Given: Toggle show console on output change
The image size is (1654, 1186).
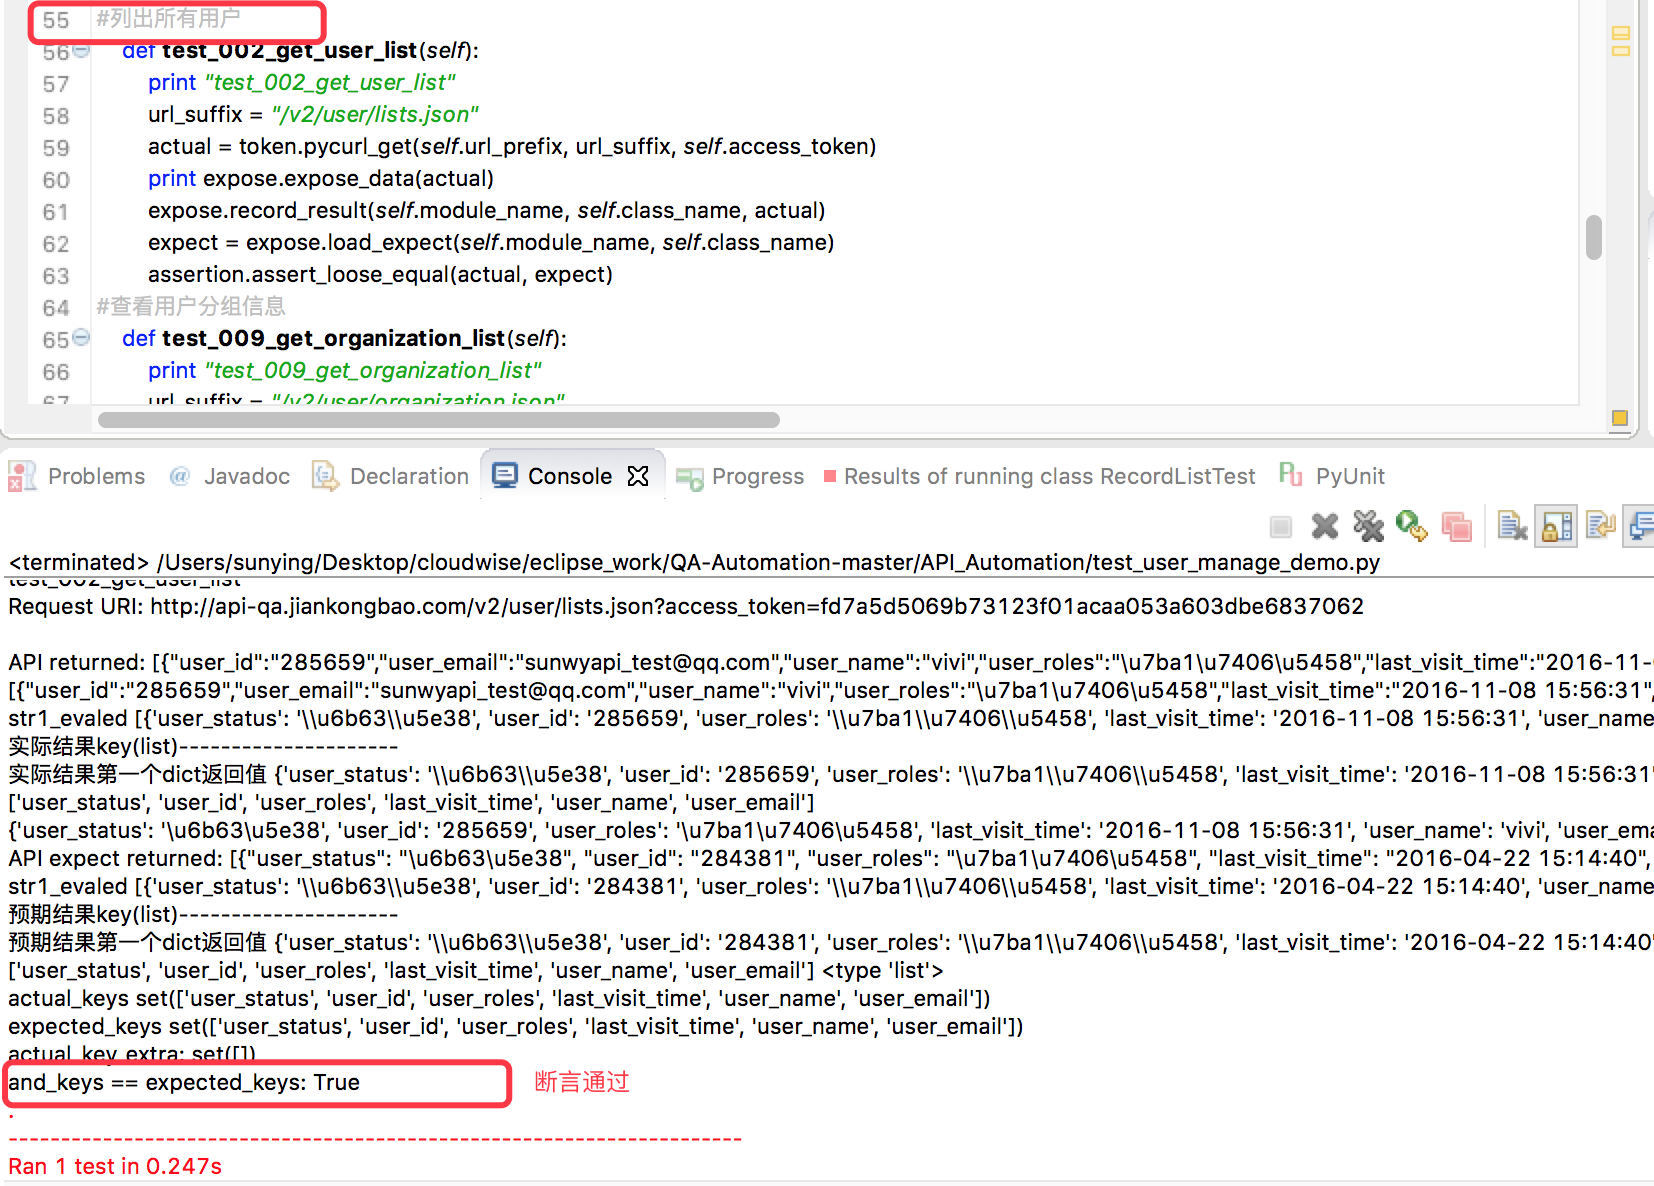Looking at the screenshot, I should (x=1641, y=526).
